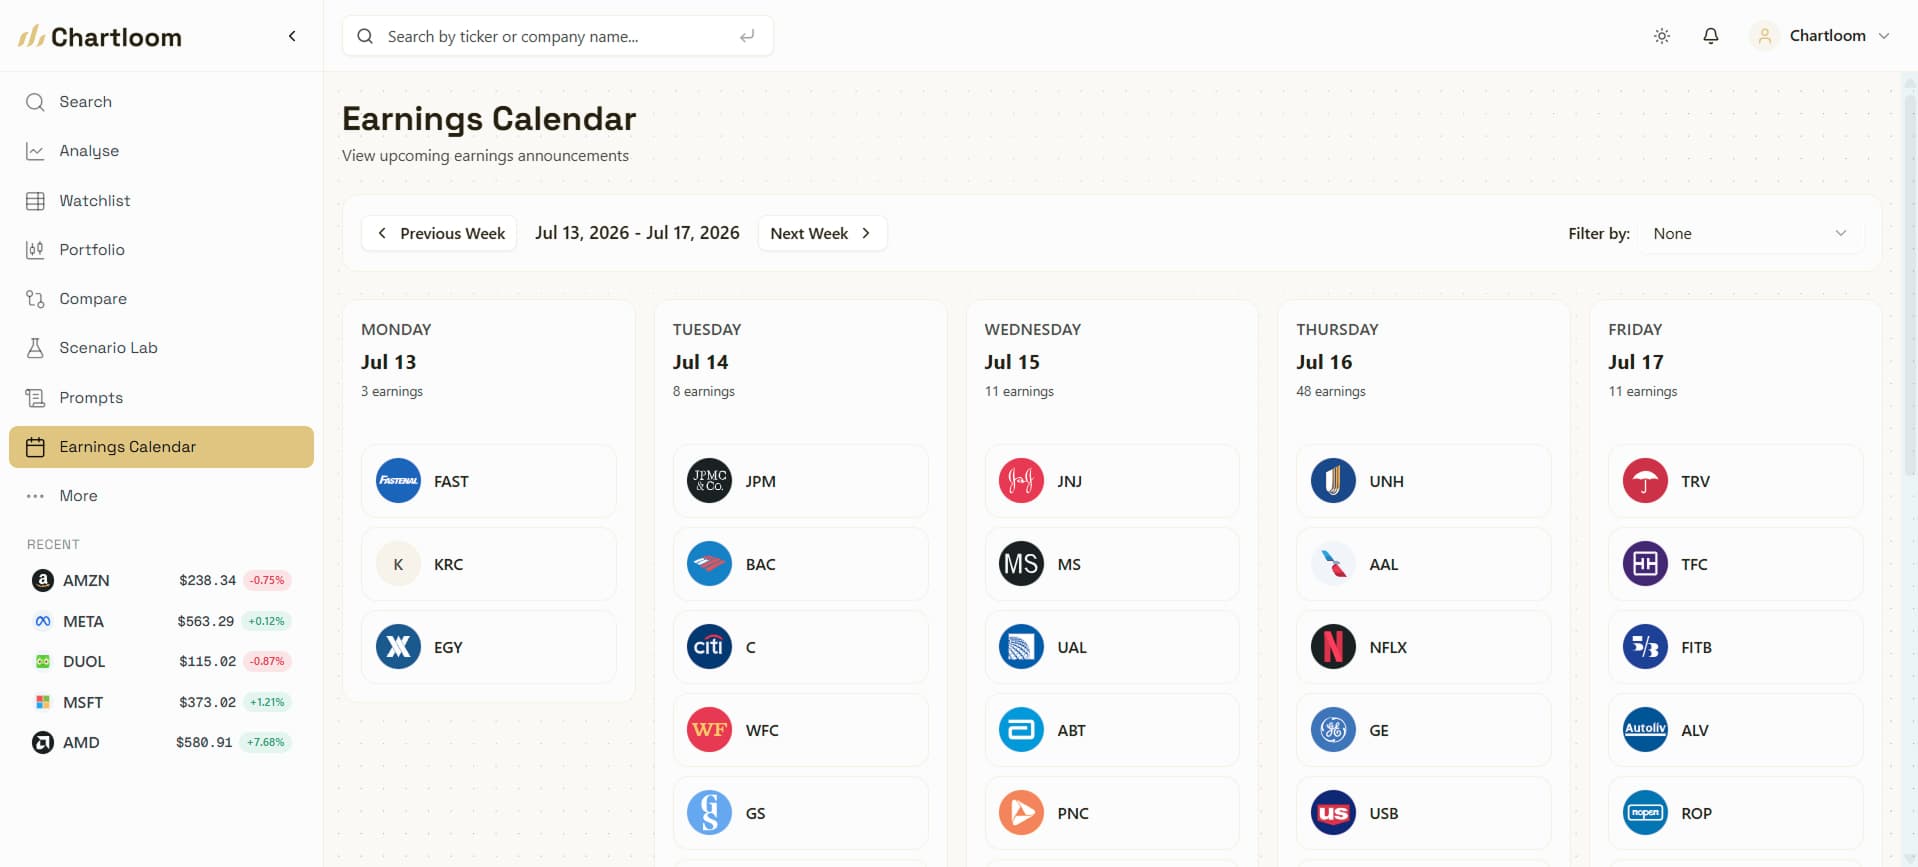Open Scenario Lab

161,348
